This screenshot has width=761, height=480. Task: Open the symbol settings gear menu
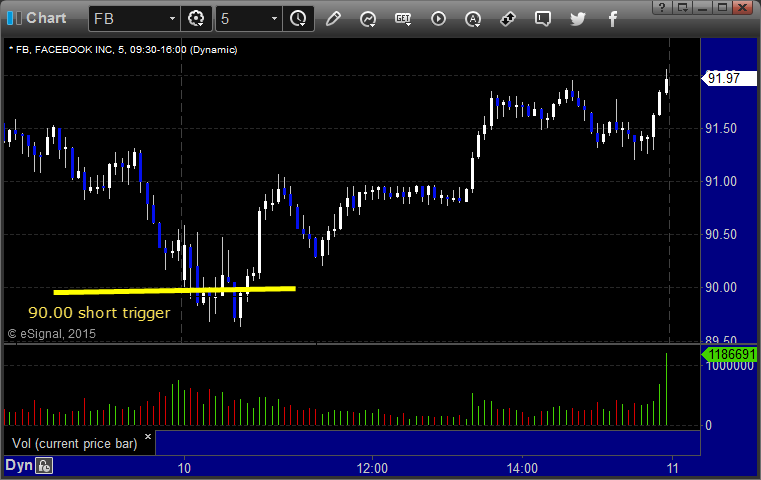pyautogui.click(x=196, y=19)
